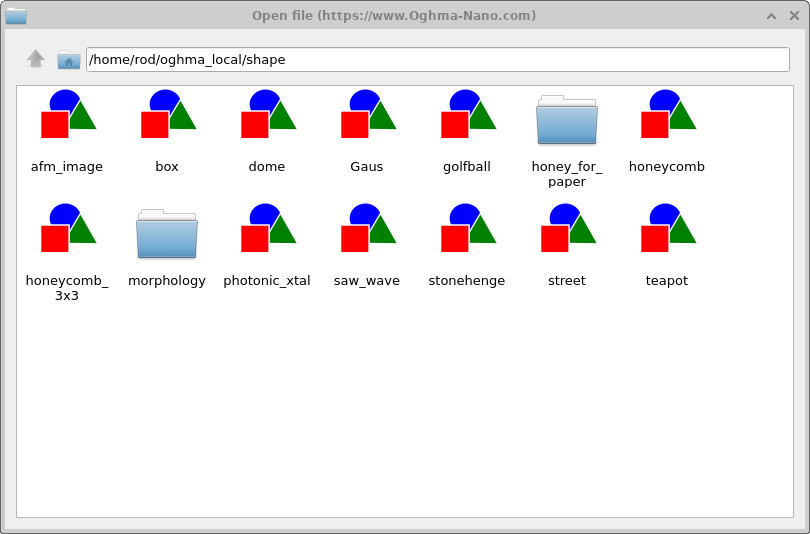Click the honeycomb_3x3 name label

pyautogui.click(x=67, y=288)
